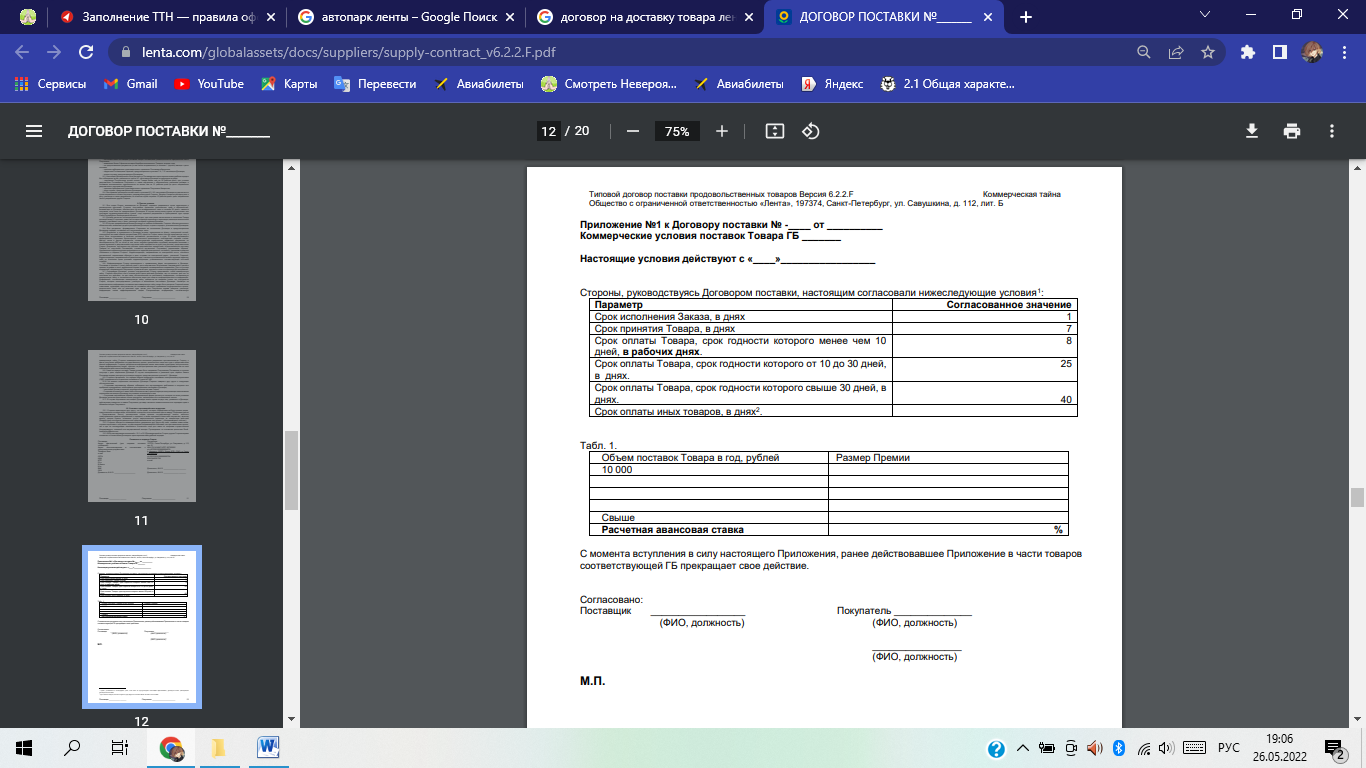Show hidden system tray icons
This screenshot has width=1366, height=768.
point(1022,748)
